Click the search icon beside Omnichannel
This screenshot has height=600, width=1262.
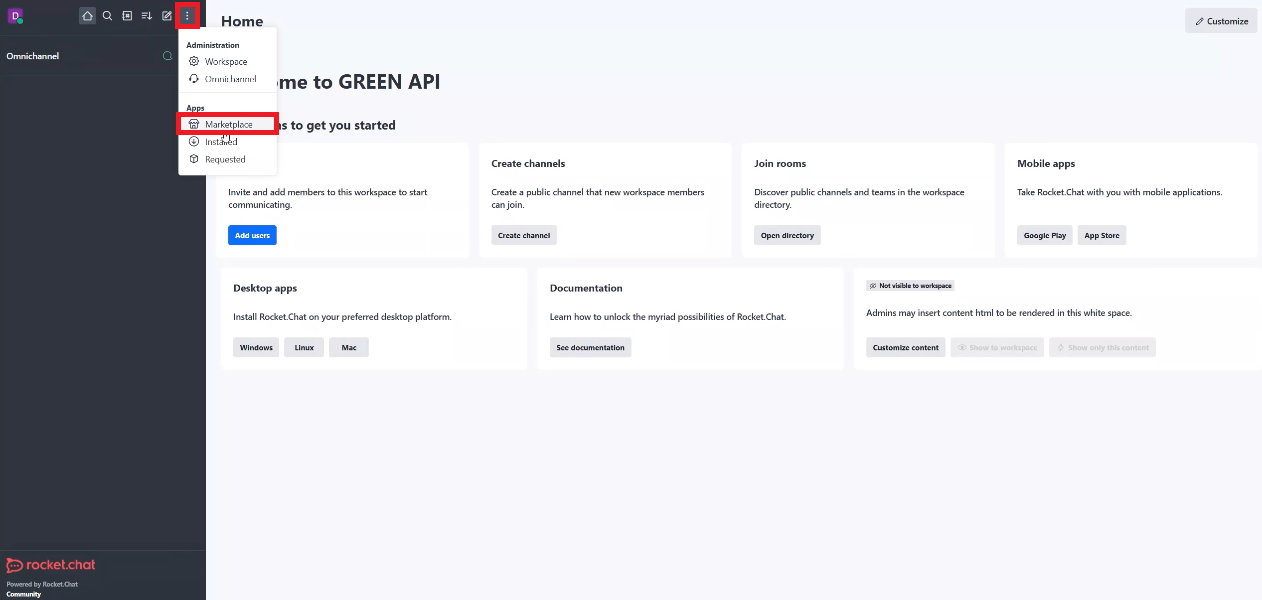pyautogui.click(x=167, y=55)
